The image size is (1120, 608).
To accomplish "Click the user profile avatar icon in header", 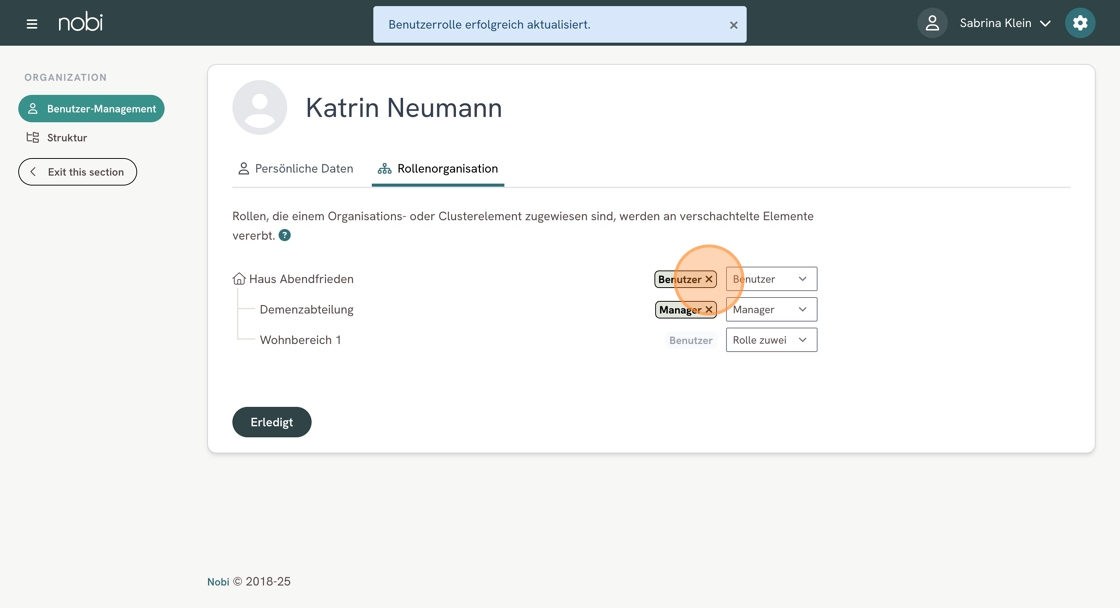I will click(932, 23).
